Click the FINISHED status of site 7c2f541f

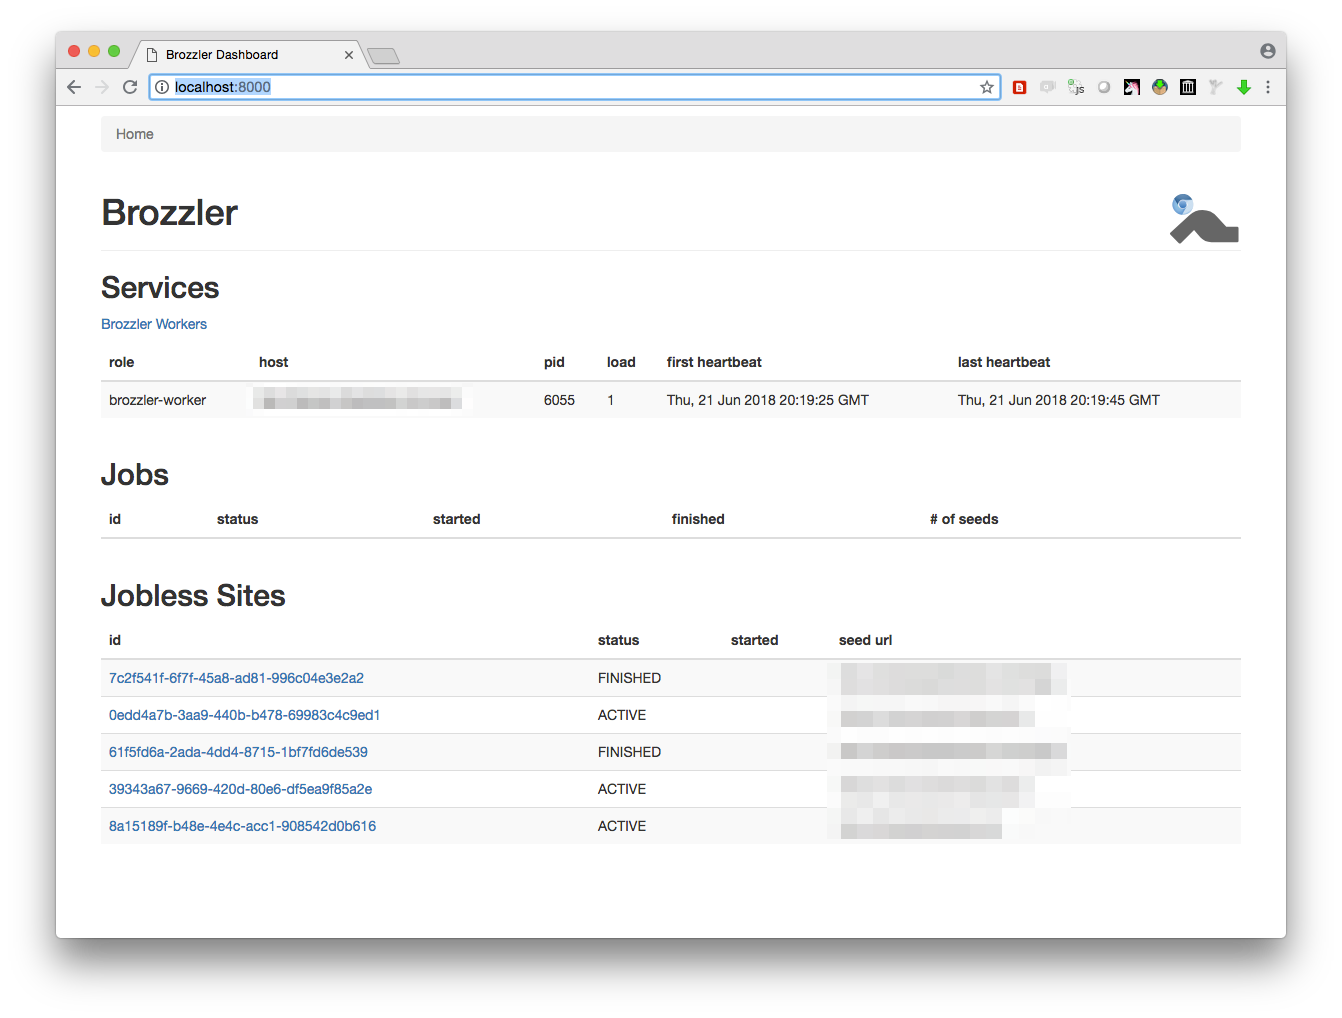tap(629, 678)
